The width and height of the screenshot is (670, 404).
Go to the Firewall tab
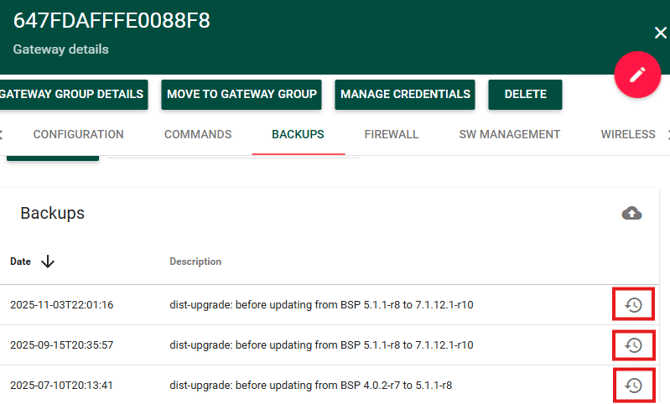point(391,135)
